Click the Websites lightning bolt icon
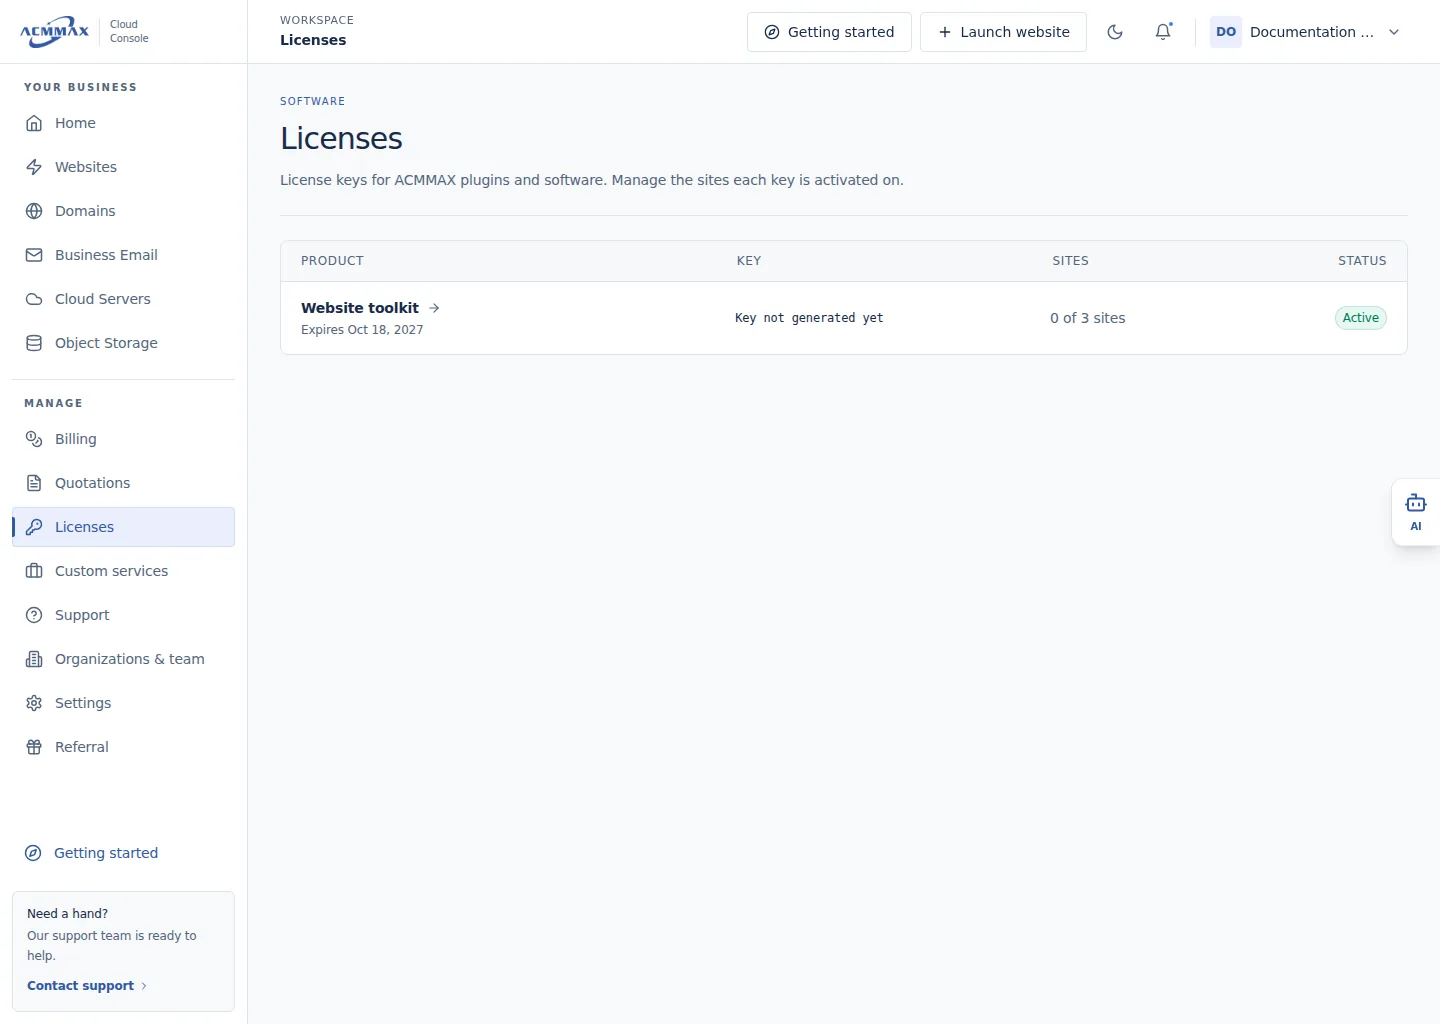Image resolution: width=1440 pixels, height=1024 pixels. (34, 167)
